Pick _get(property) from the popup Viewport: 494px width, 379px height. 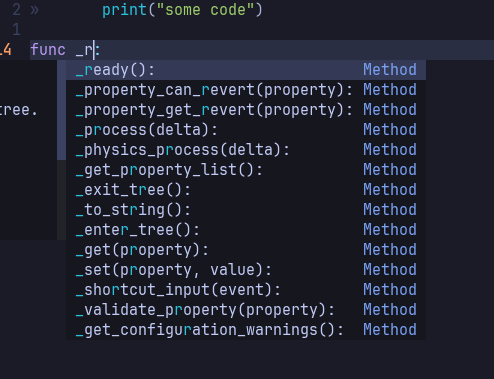(246, 250)
